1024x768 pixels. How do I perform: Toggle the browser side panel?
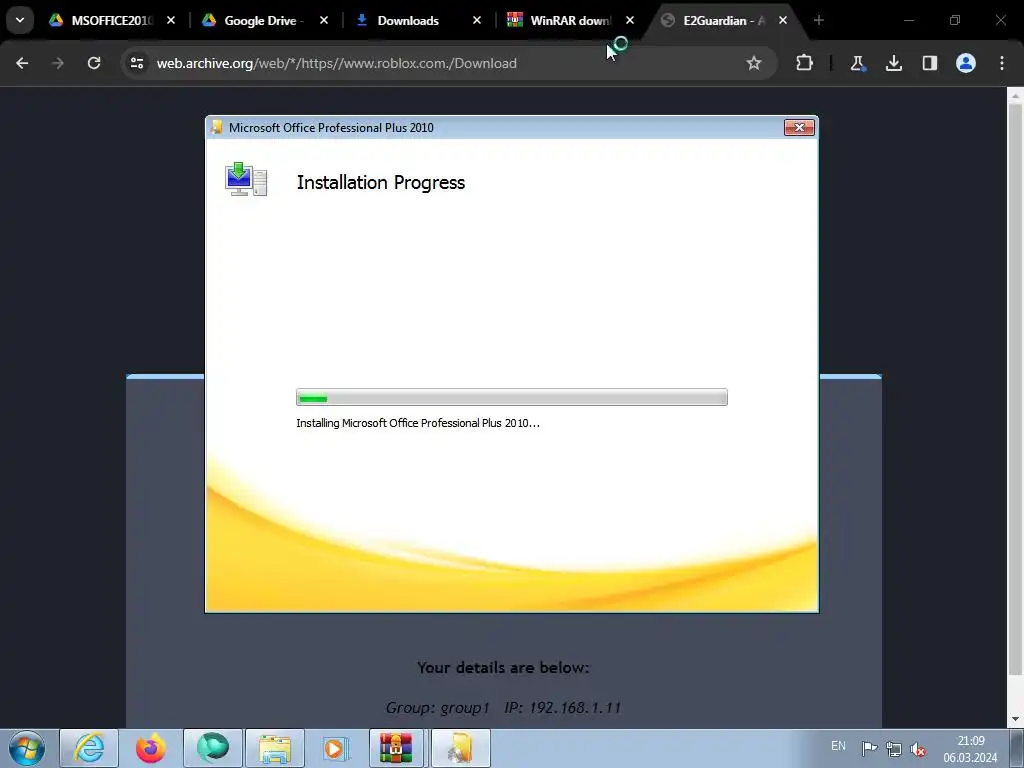[x=930, y=63]
